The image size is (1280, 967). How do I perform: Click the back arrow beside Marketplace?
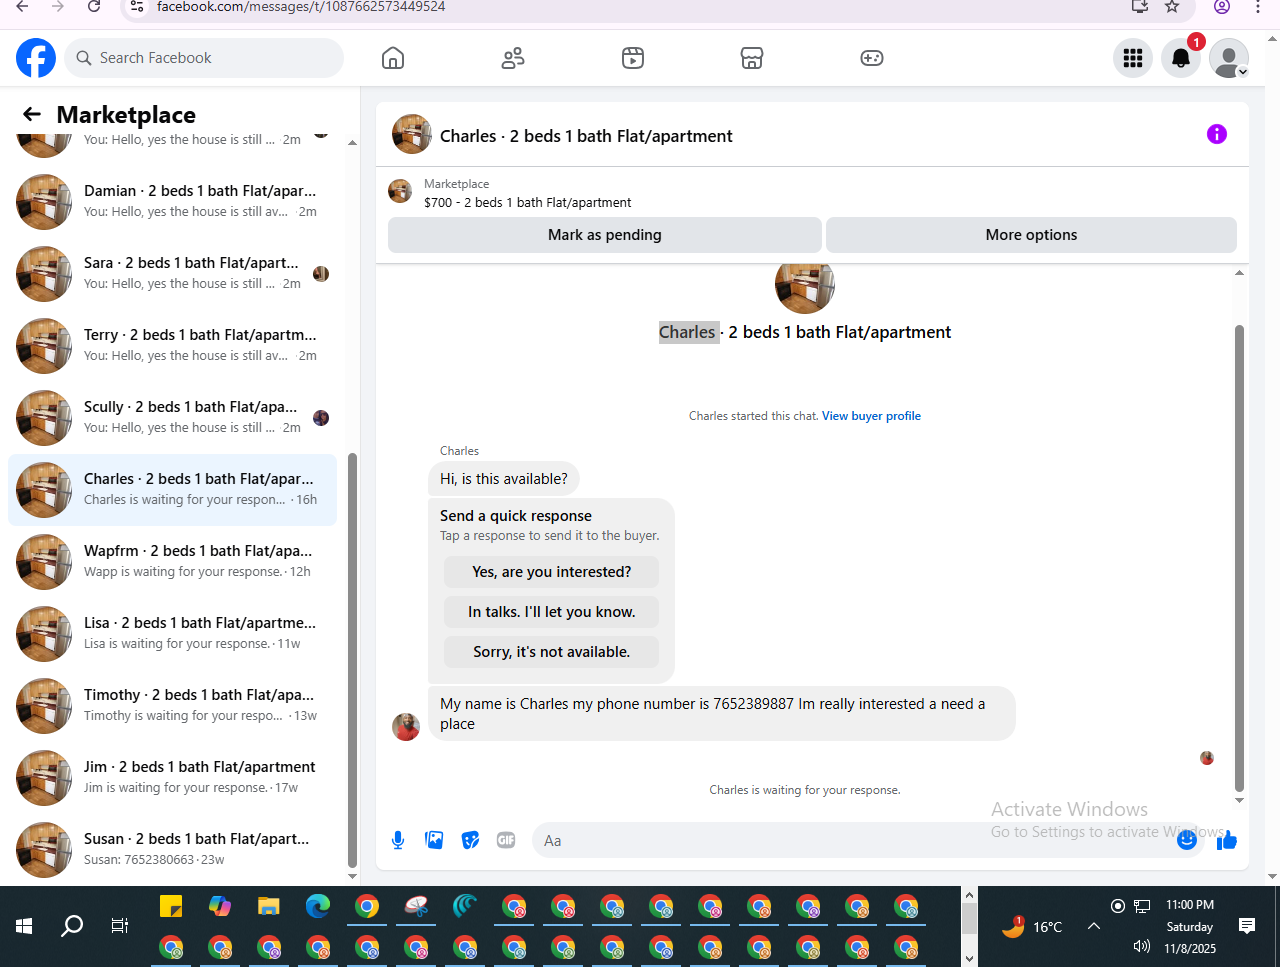click(32, 114)
